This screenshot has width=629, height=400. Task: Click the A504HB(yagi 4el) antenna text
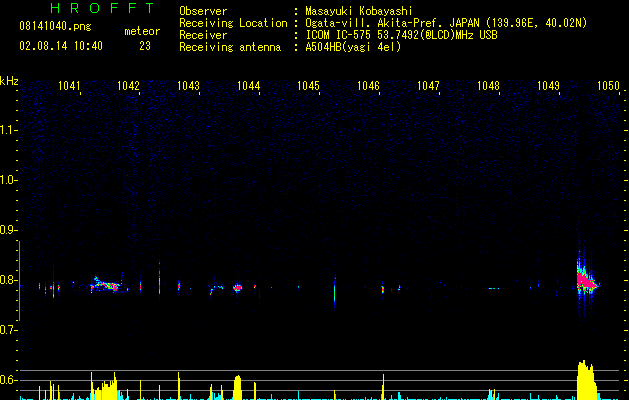[x=353, y=47]
